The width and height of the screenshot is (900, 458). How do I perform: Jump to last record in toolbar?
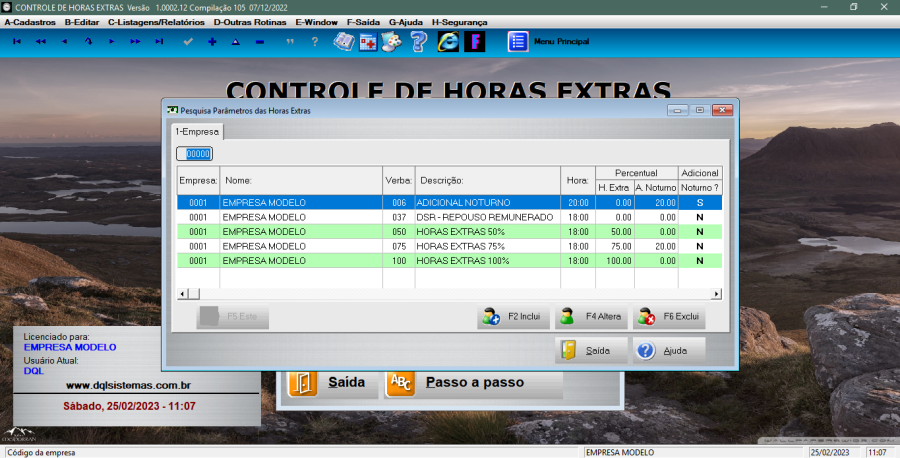[x=159, y=42]
